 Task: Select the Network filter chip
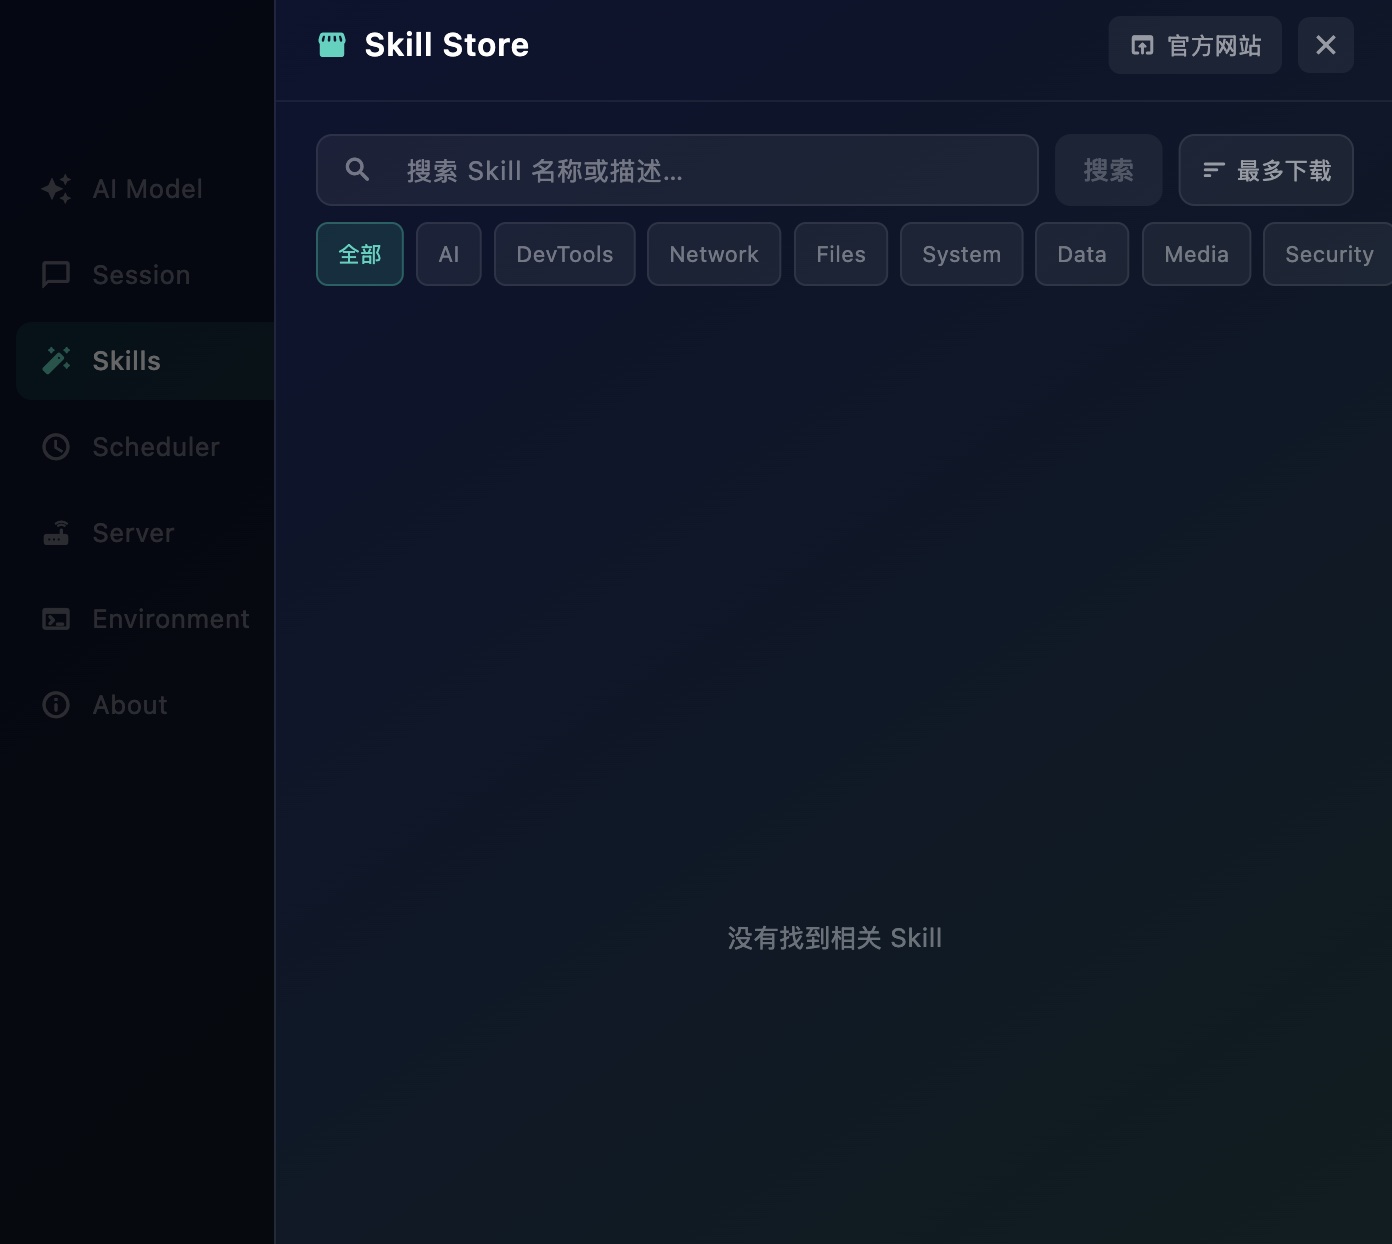(713, 254)
